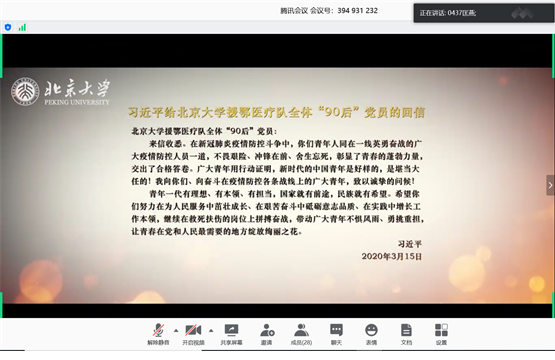Expand audio options arrow beside microphone

176,331
